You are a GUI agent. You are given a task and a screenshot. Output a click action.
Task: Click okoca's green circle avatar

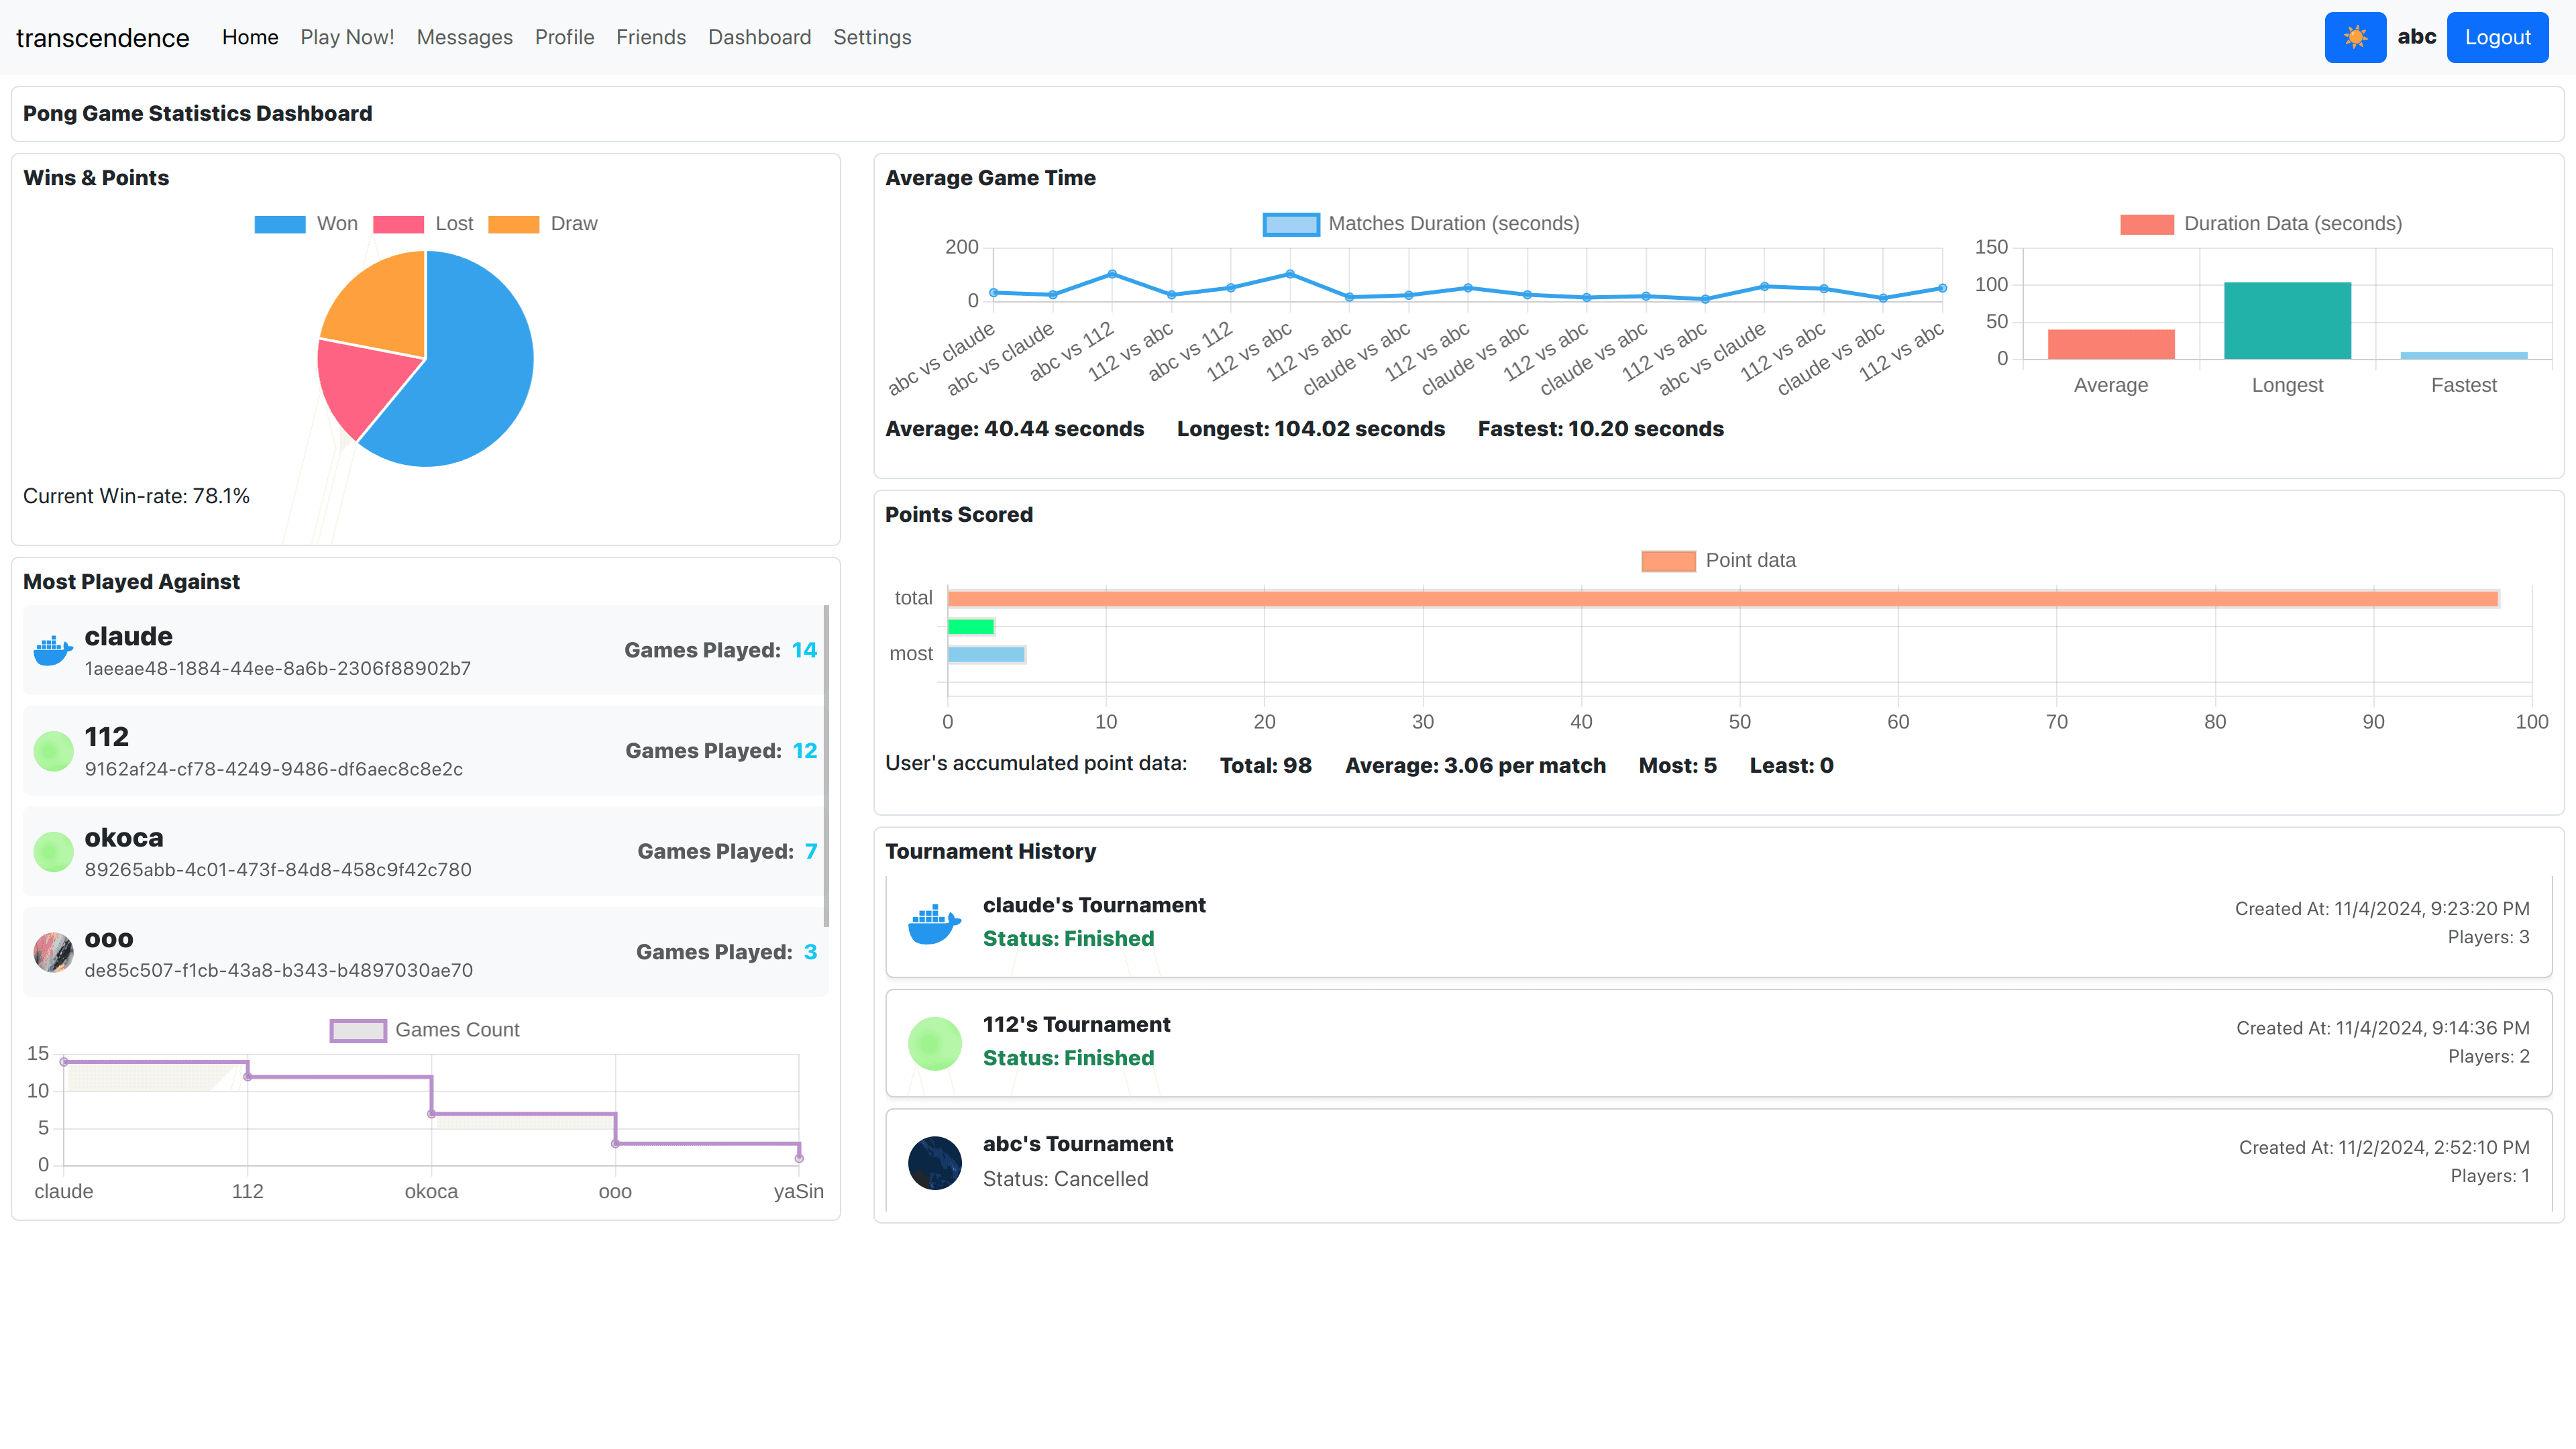(53, 852)
